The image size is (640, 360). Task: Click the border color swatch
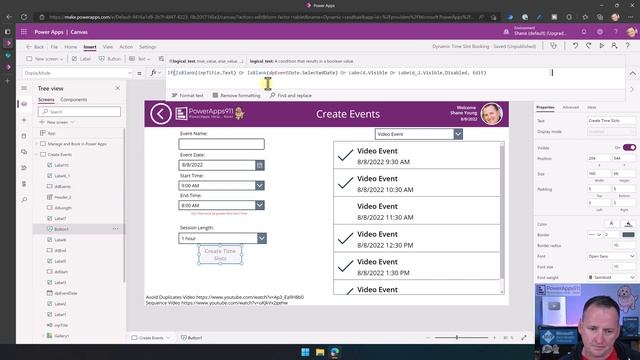pos(628,235)
